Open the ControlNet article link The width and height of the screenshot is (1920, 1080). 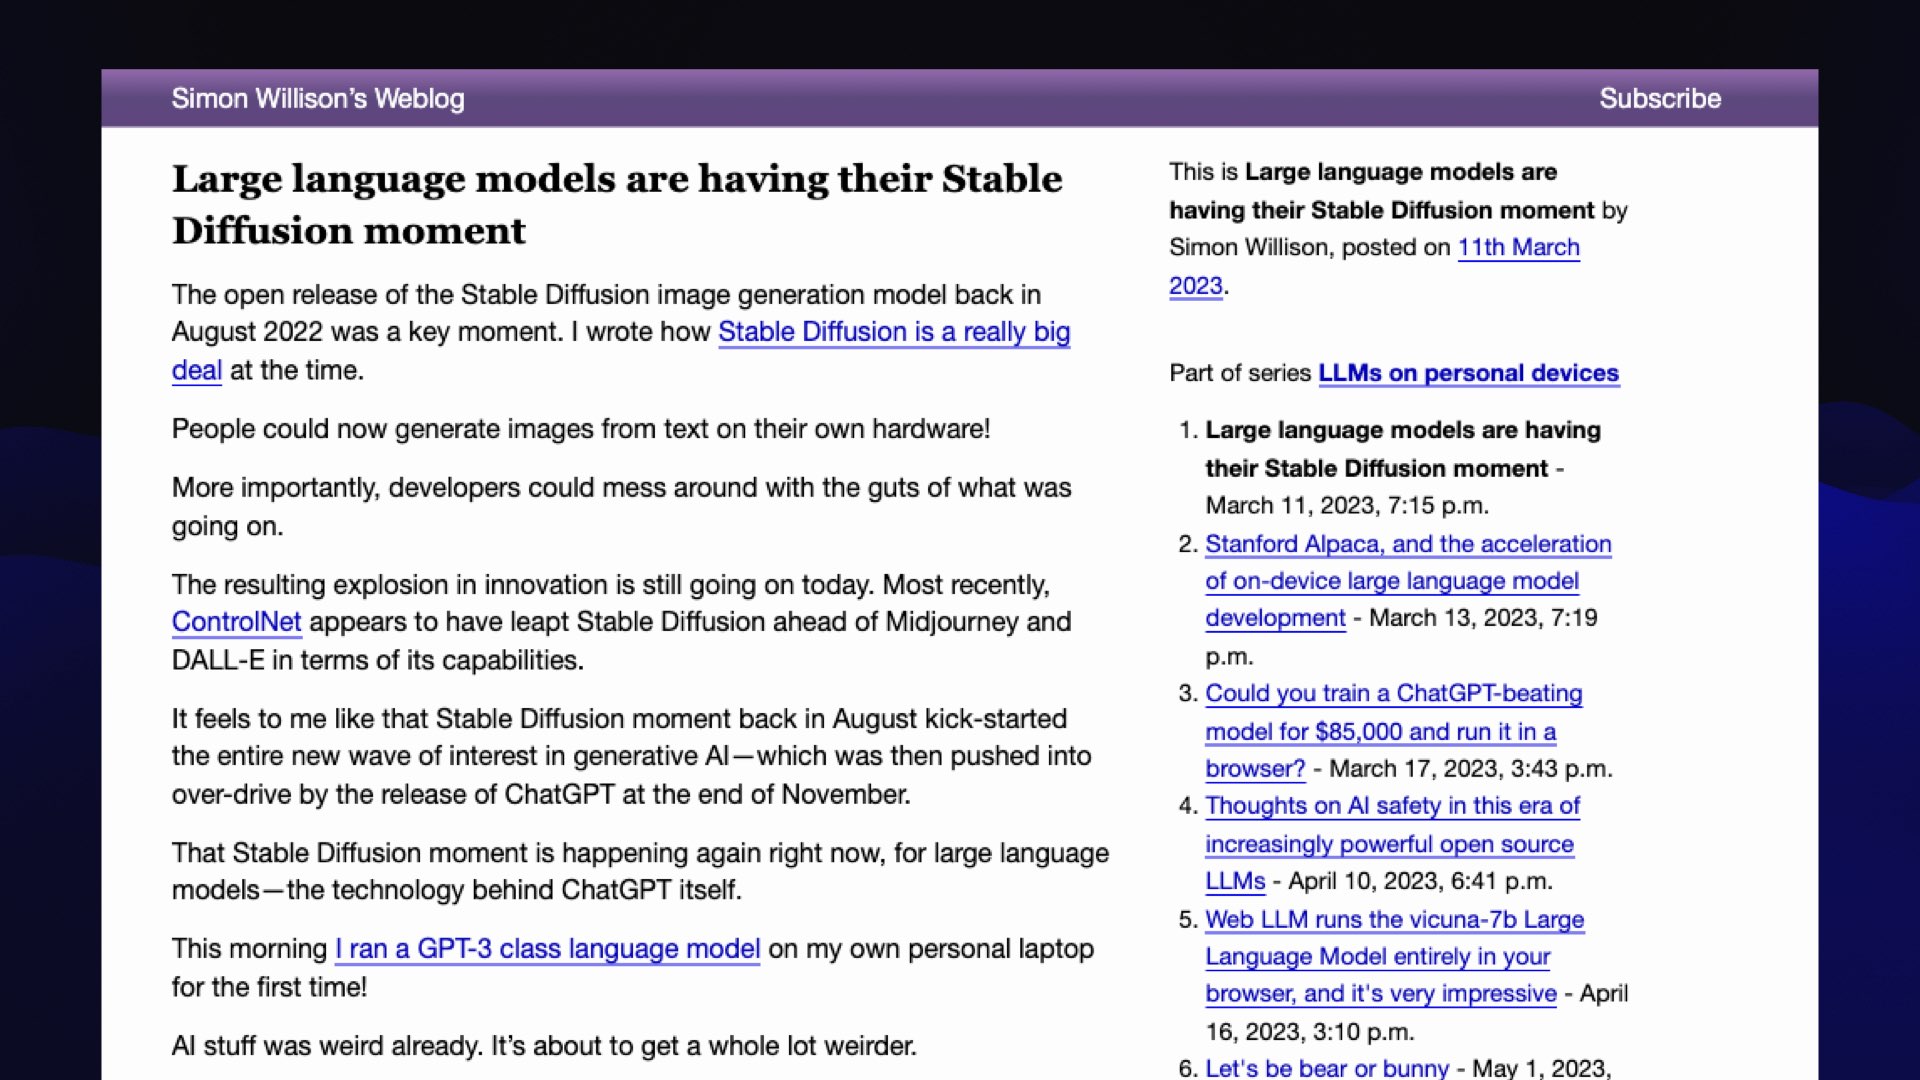(x=235, y=621)
